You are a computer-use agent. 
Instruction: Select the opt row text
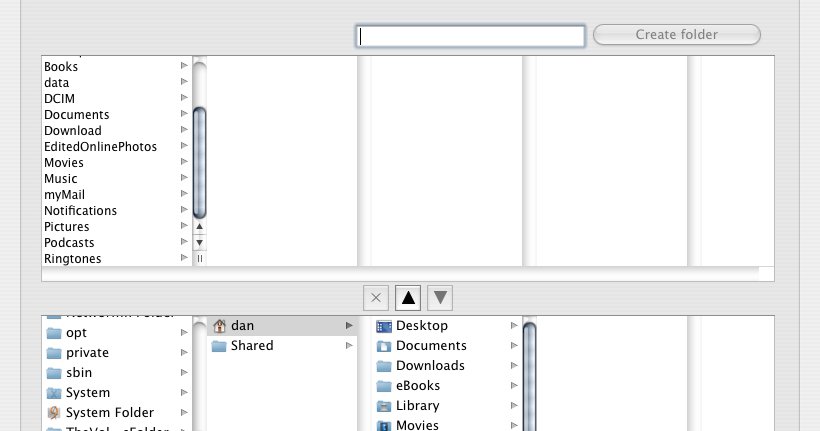click(x=76, y=333)
